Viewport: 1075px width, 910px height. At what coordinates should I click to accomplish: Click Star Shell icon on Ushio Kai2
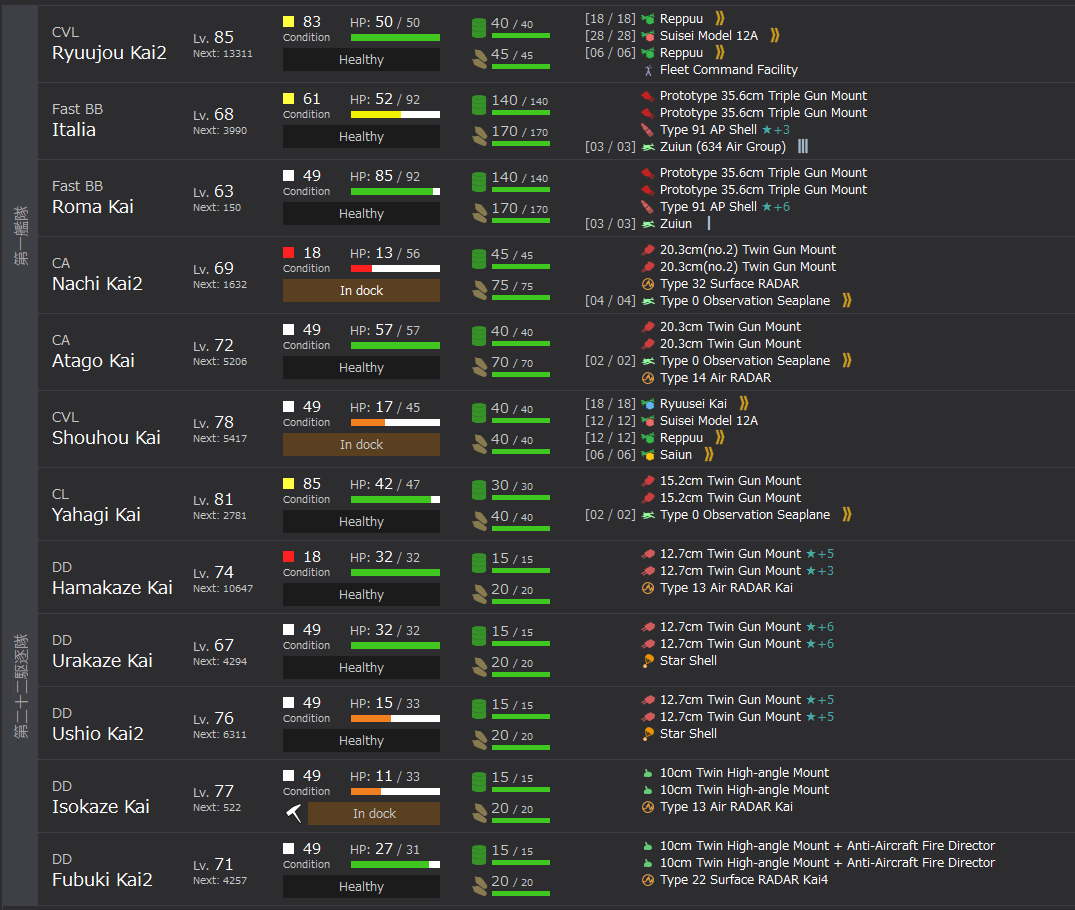tap(648, 734)
